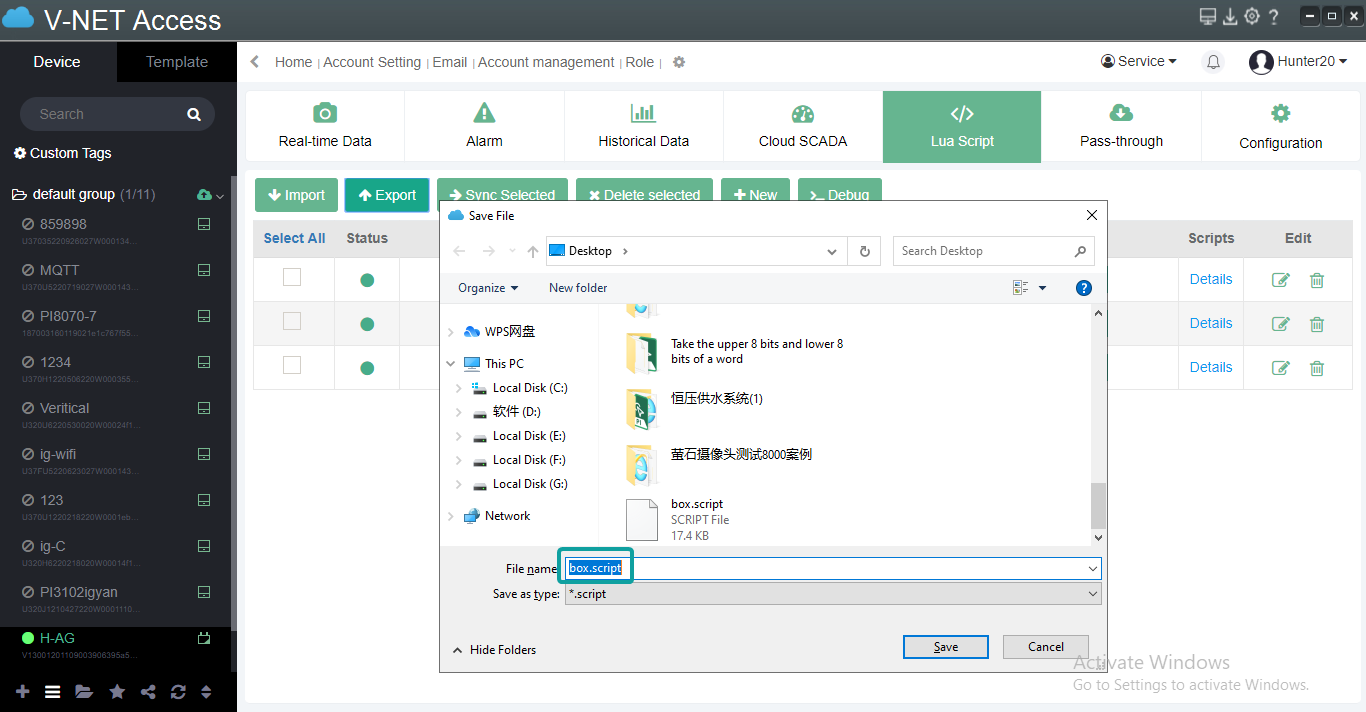View Historical Data charts
Screen dimensions: 1366x712
coord(643,112)
